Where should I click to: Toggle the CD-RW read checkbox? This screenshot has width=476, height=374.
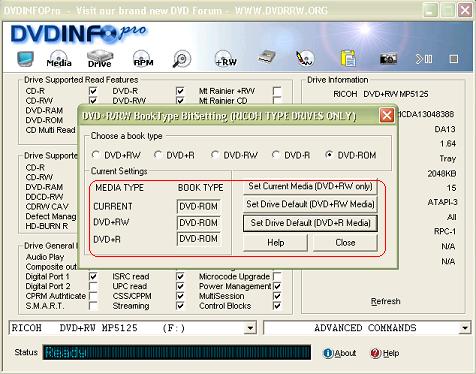[x=93, y=100]
